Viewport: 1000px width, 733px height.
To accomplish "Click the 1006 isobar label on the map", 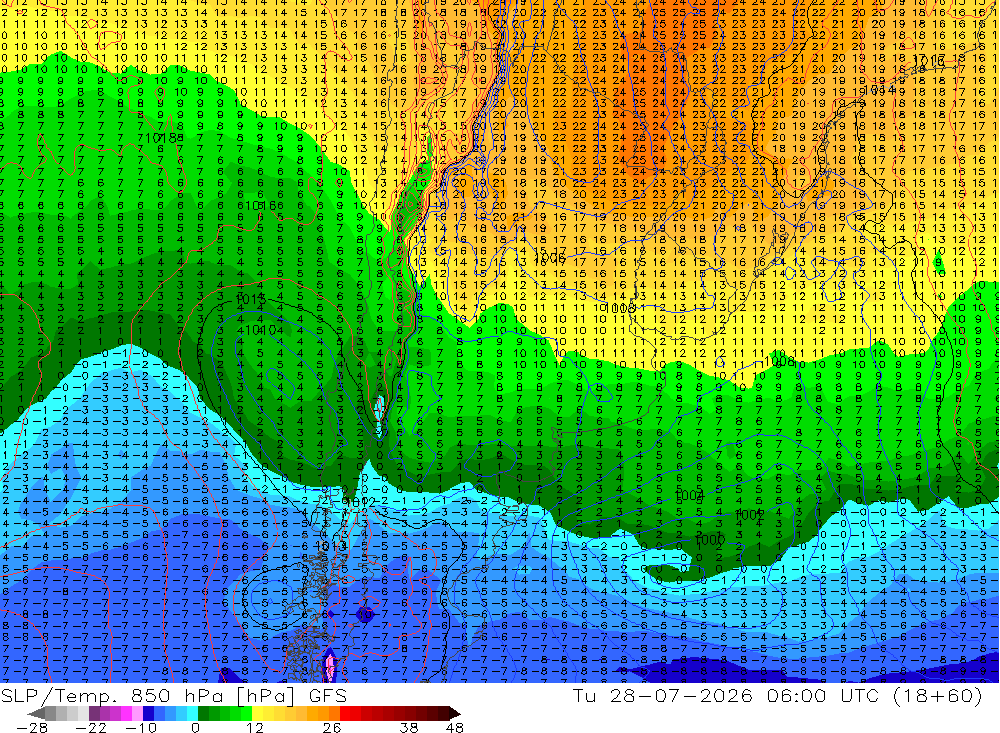I will click(550, 258).
